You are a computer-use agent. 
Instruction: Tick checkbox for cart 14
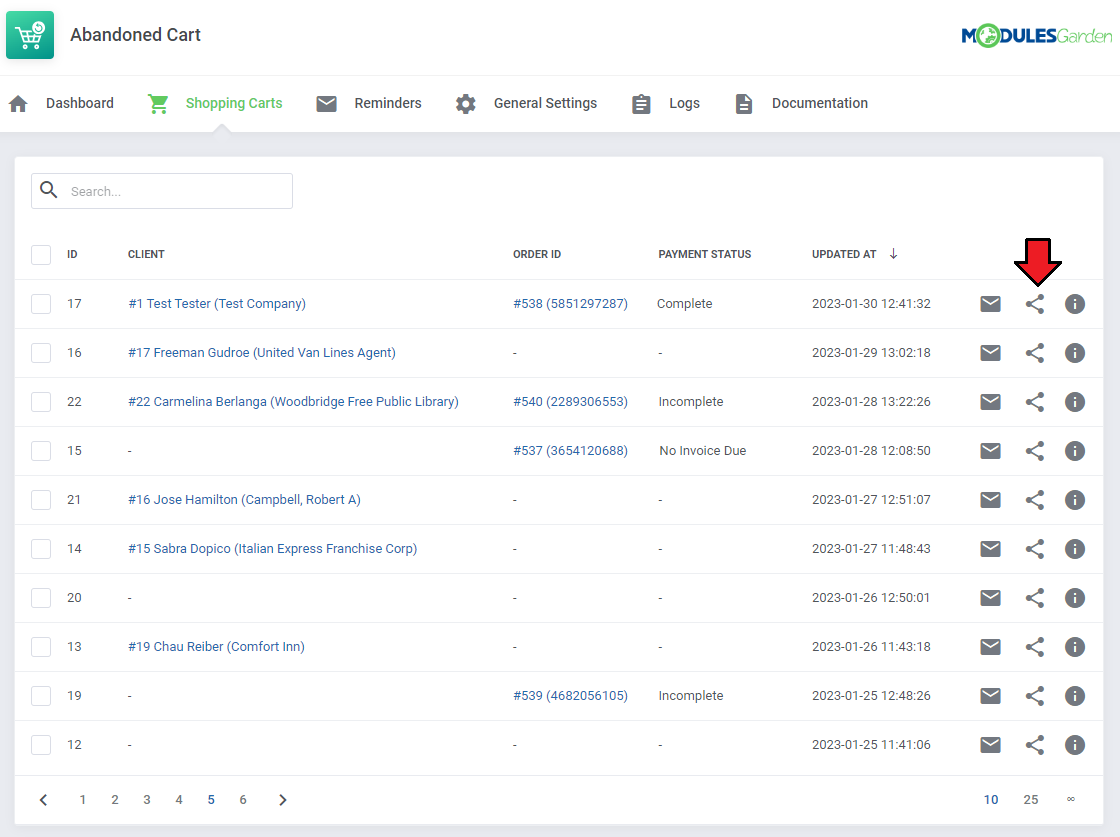point(41,548)
